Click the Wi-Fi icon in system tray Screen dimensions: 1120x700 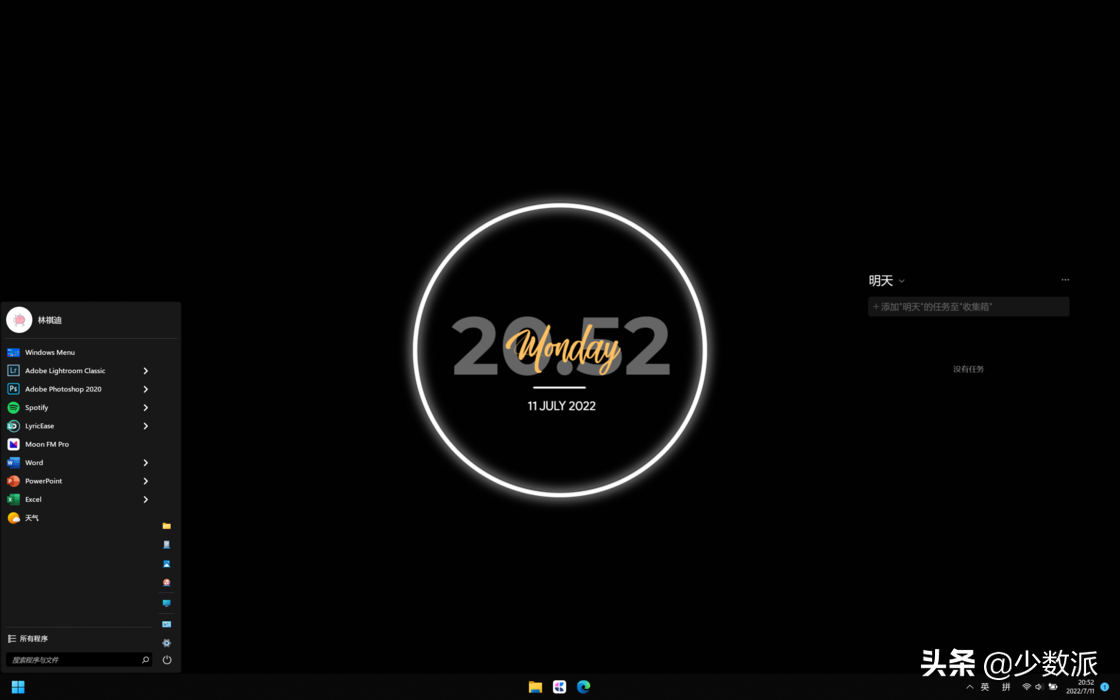coord(1026,687)
